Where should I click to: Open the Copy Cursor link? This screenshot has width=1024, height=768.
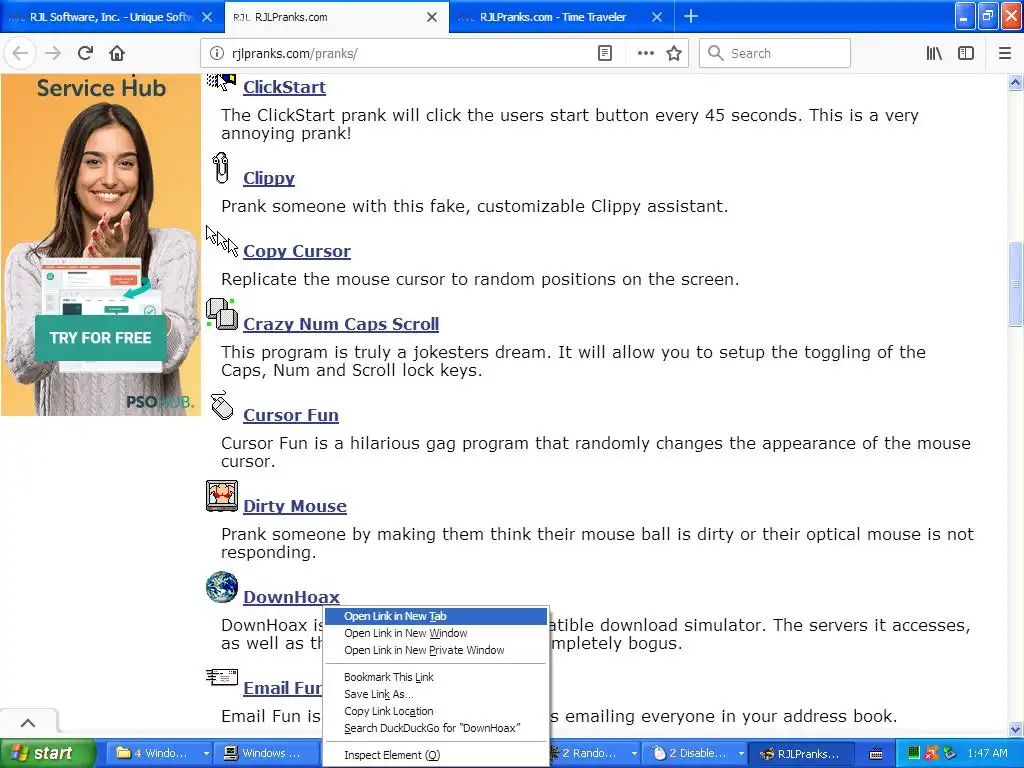pyautogui.click(x=297, y=251)
